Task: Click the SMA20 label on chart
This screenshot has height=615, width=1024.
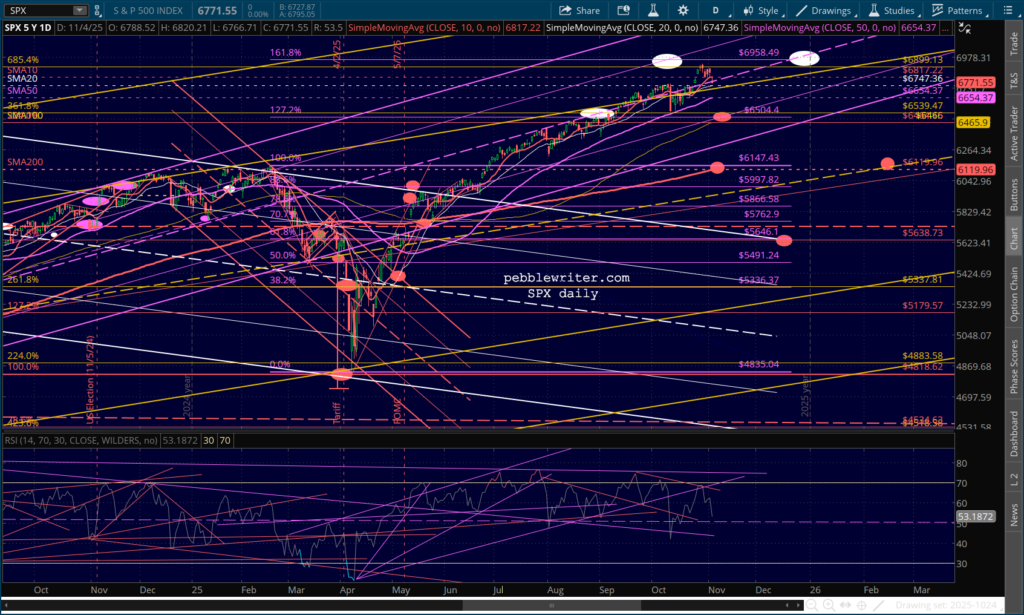Action: point(22,78)
